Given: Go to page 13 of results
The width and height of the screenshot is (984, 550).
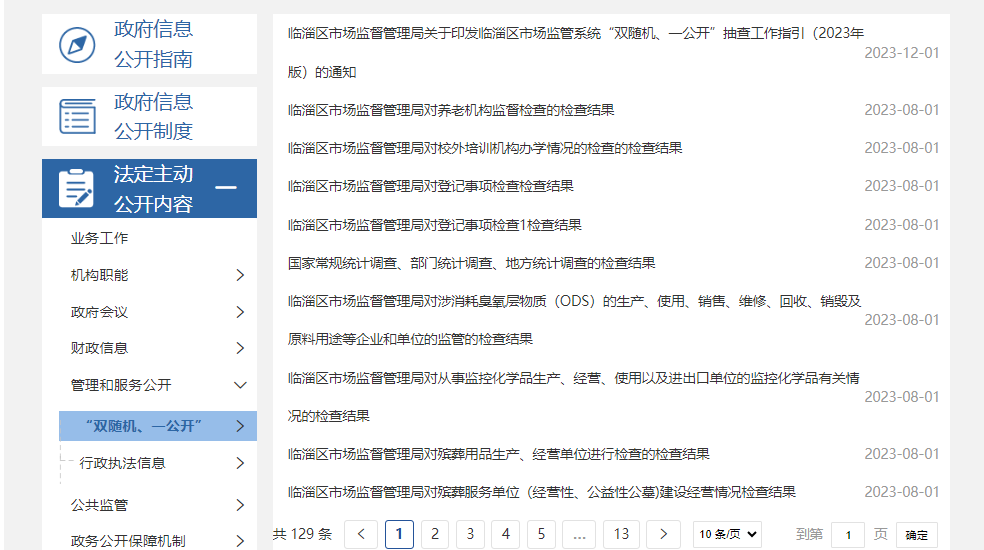Looking at the screenshot, I should 621,534.
